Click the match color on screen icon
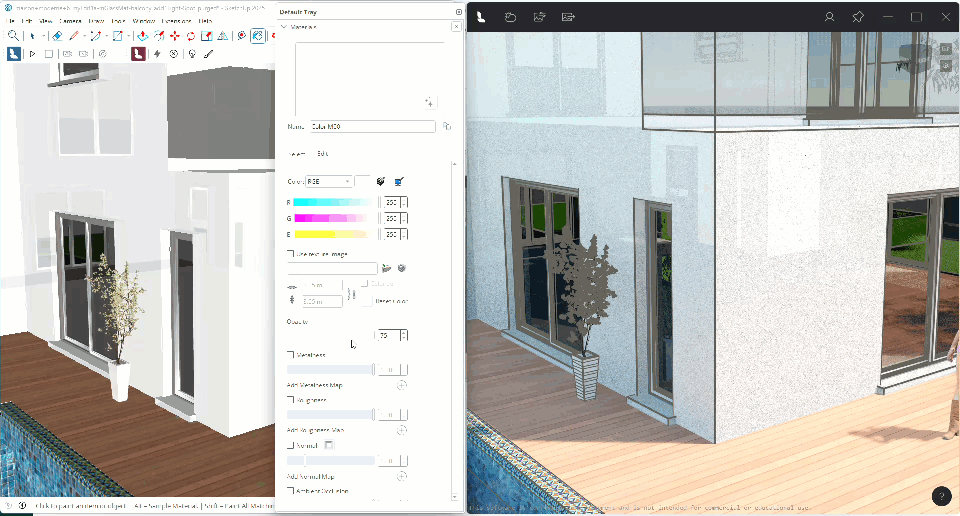The width and height of the screenshot is (960, 516). coord(398,182)
